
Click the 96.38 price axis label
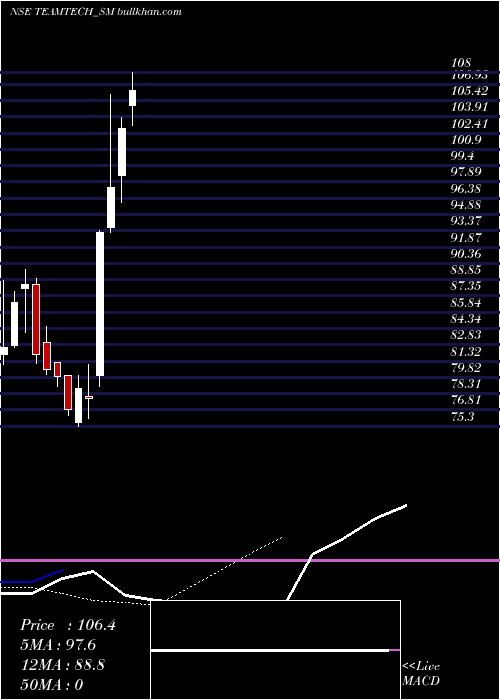[466, 189]
